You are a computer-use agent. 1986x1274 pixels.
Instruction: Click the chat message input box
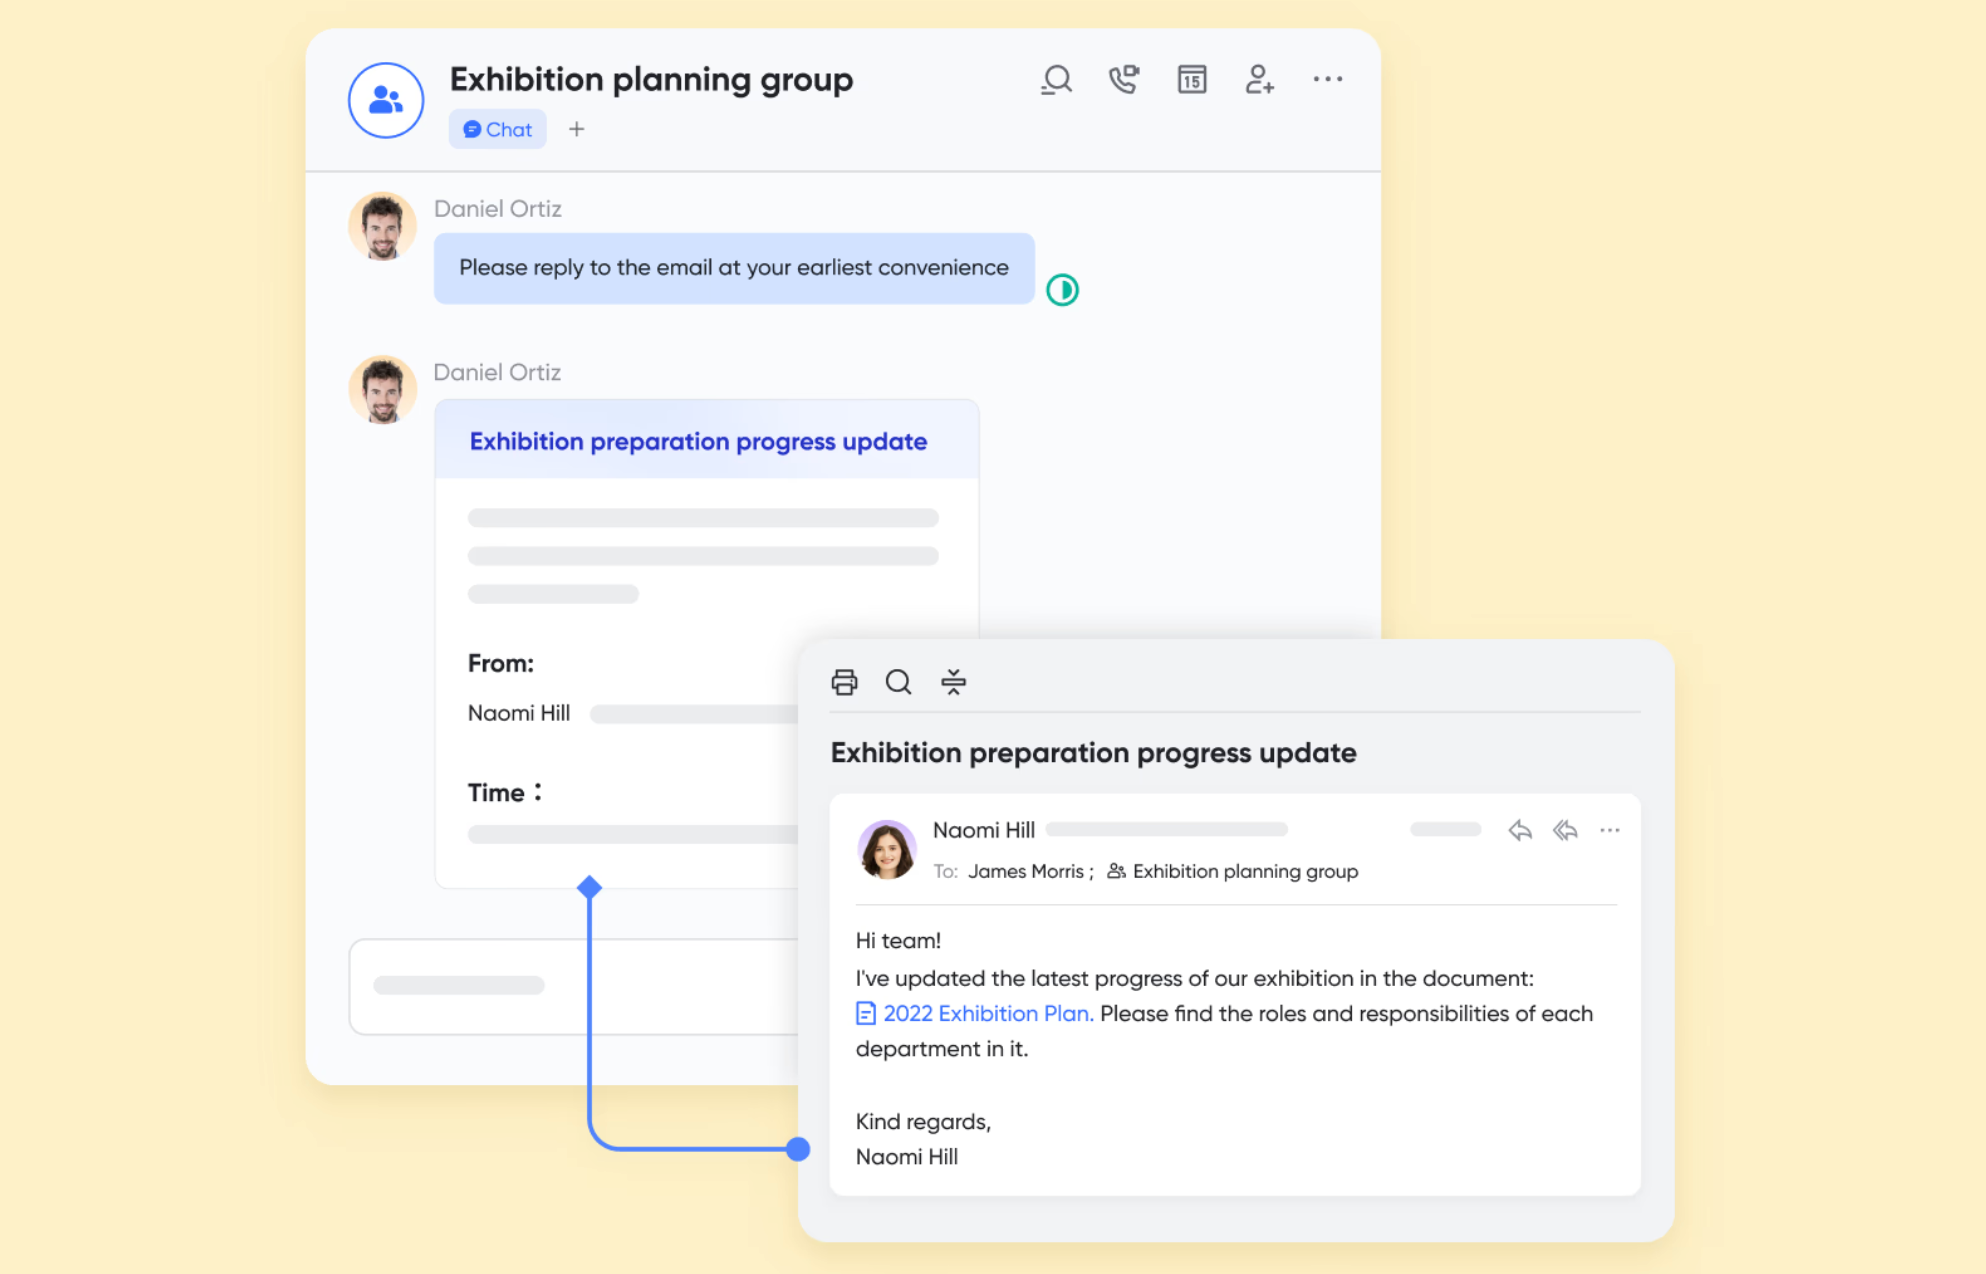point(575,986)
